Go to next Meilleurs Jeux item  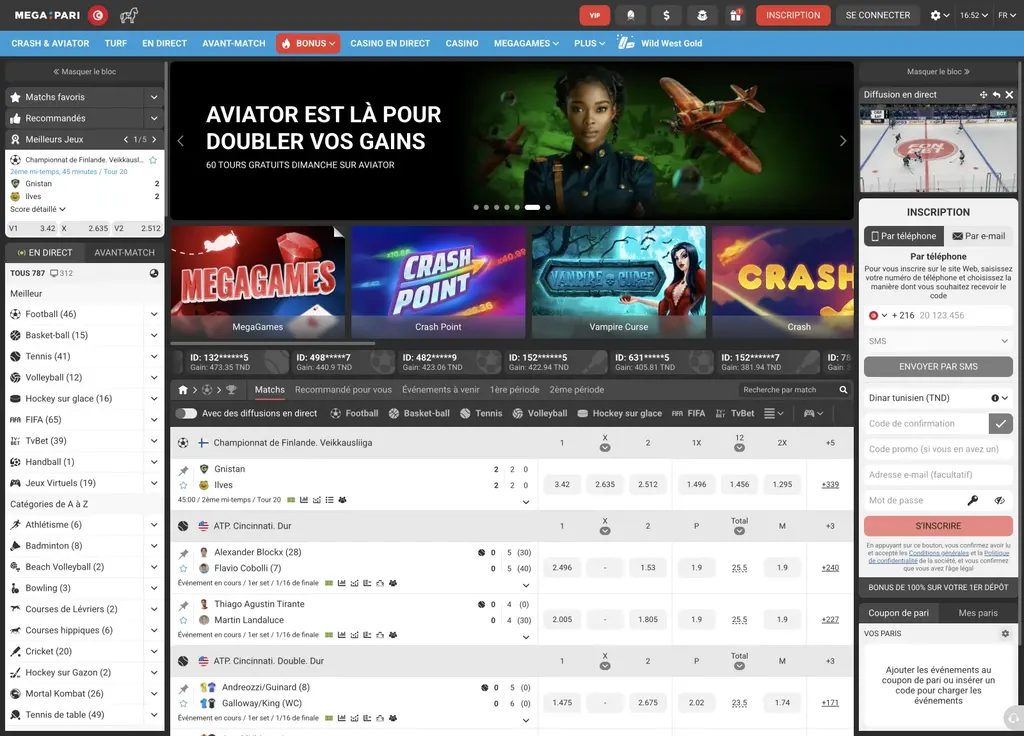(x=154, y=139)
